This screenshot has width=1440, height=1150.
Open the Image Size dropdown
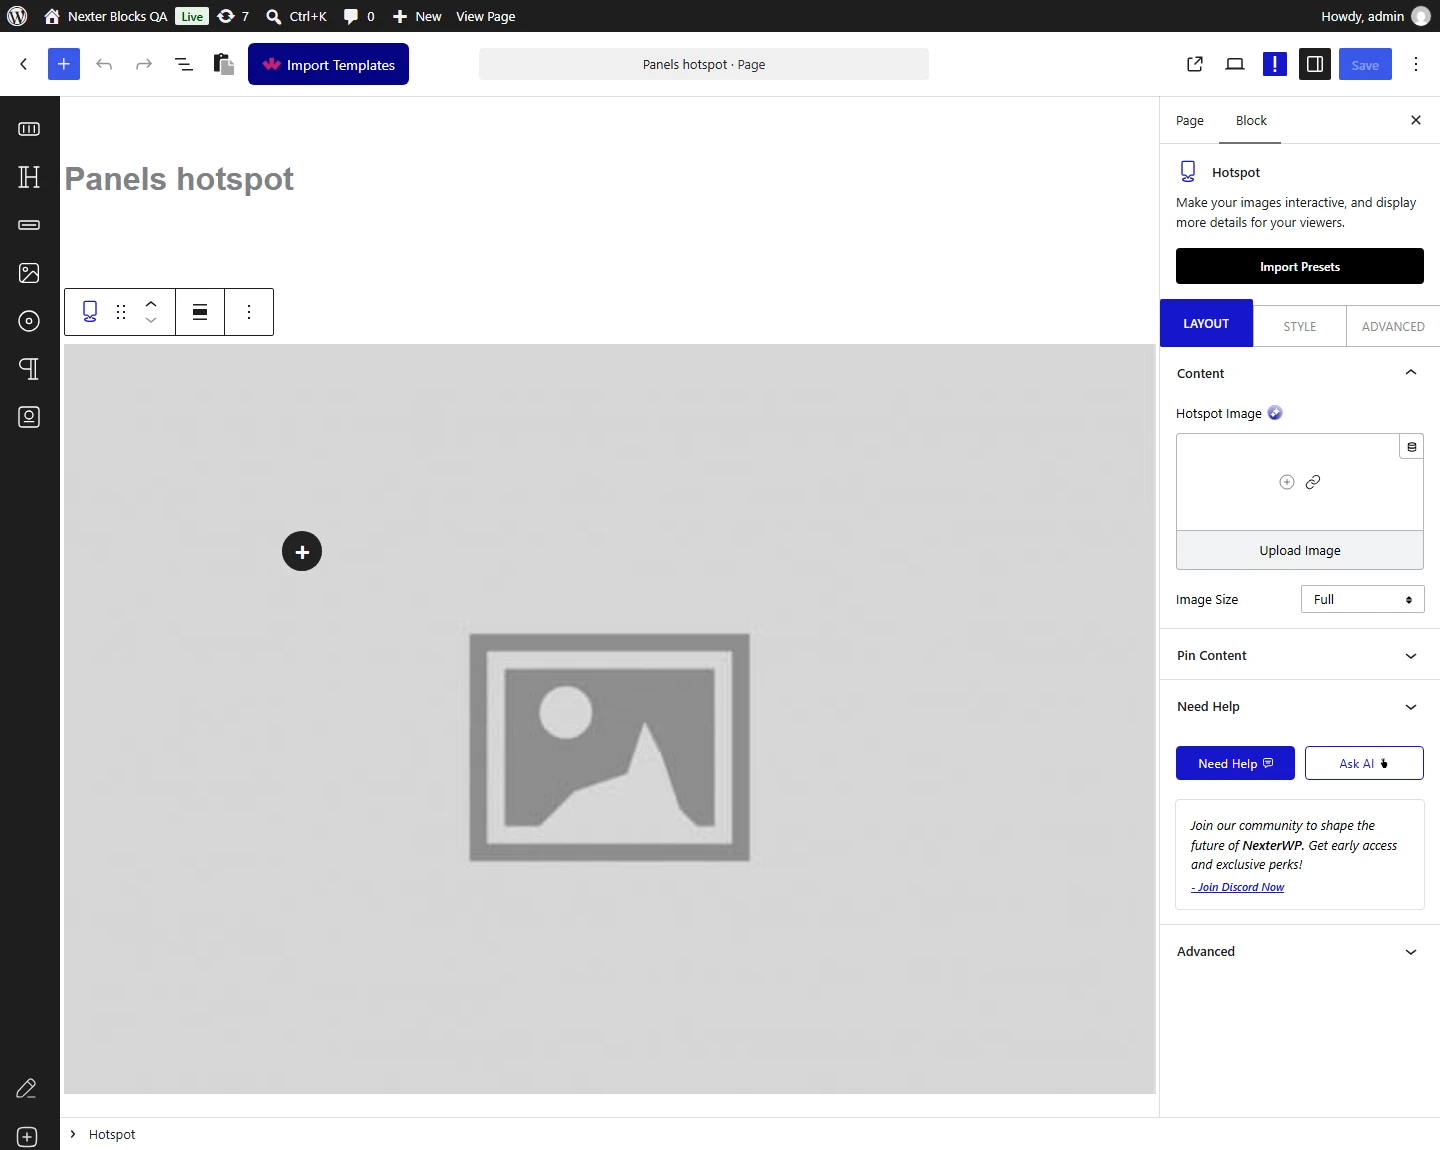click(1362, 599)
